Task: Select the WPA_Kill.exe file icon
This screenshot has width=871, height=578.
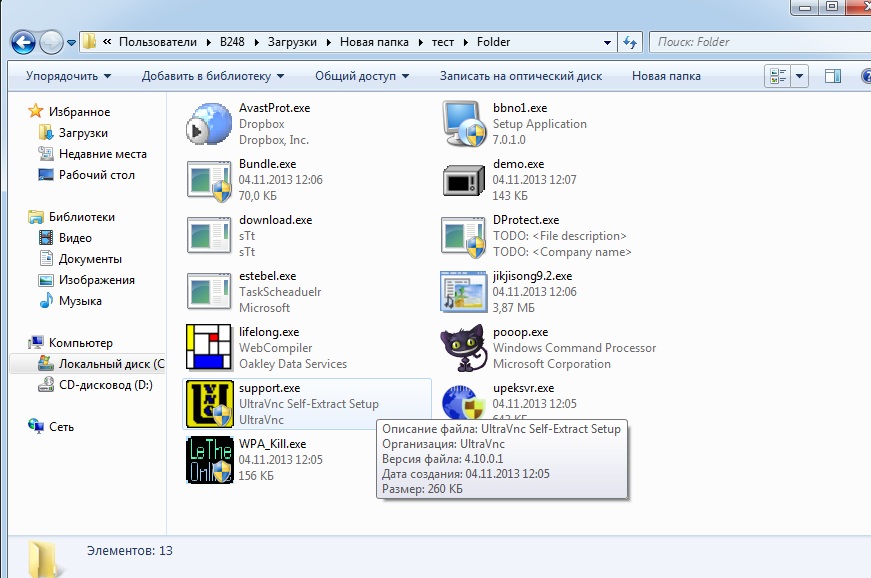Action: (209, 460)
